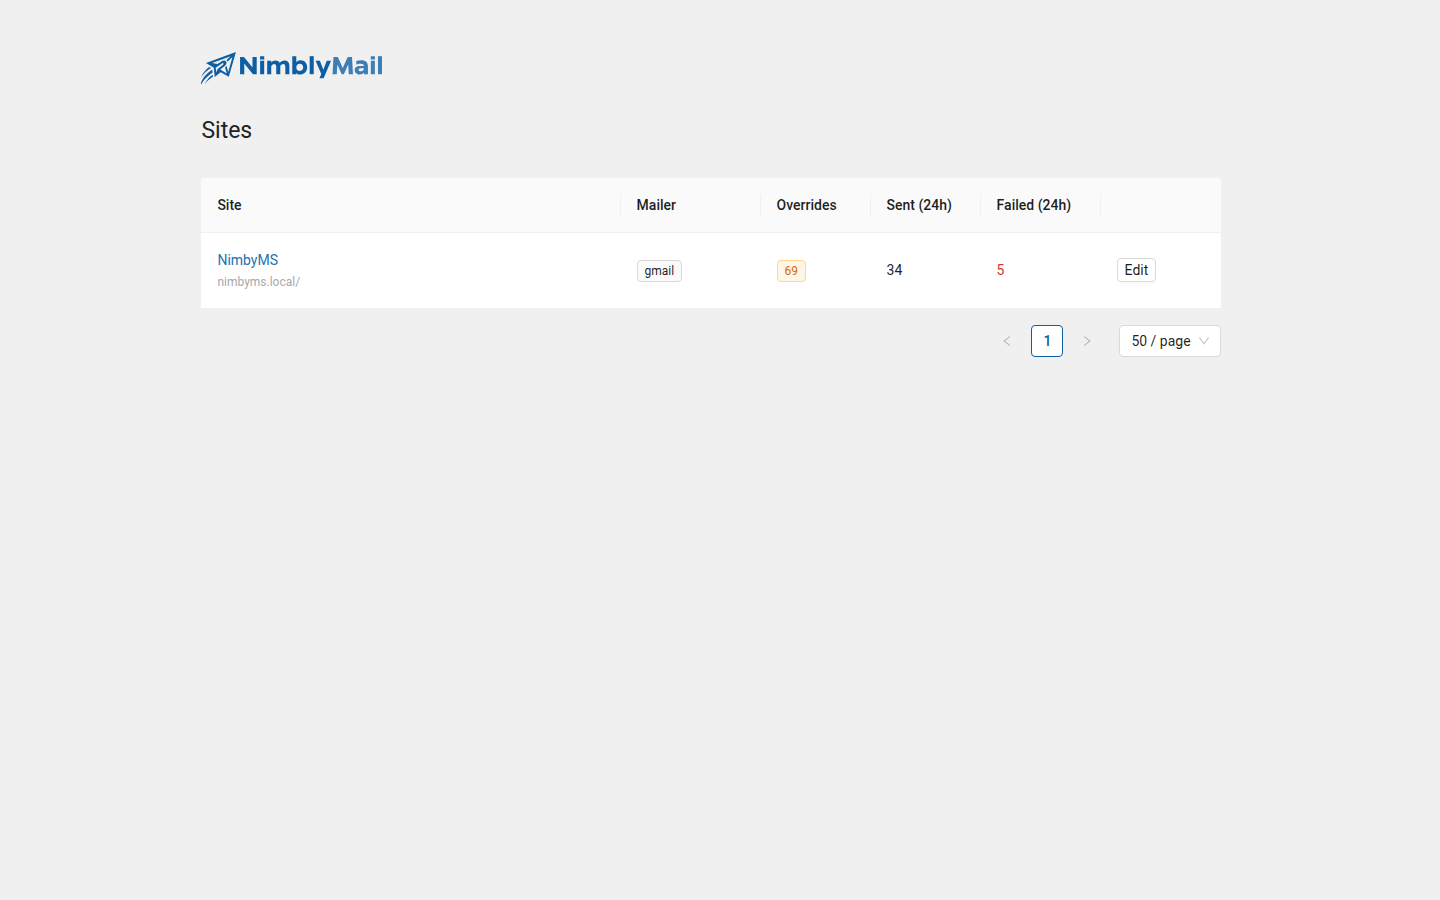Expand the page size chevron arrow
Screen dimensions: 1440x900
[1204, 341]
